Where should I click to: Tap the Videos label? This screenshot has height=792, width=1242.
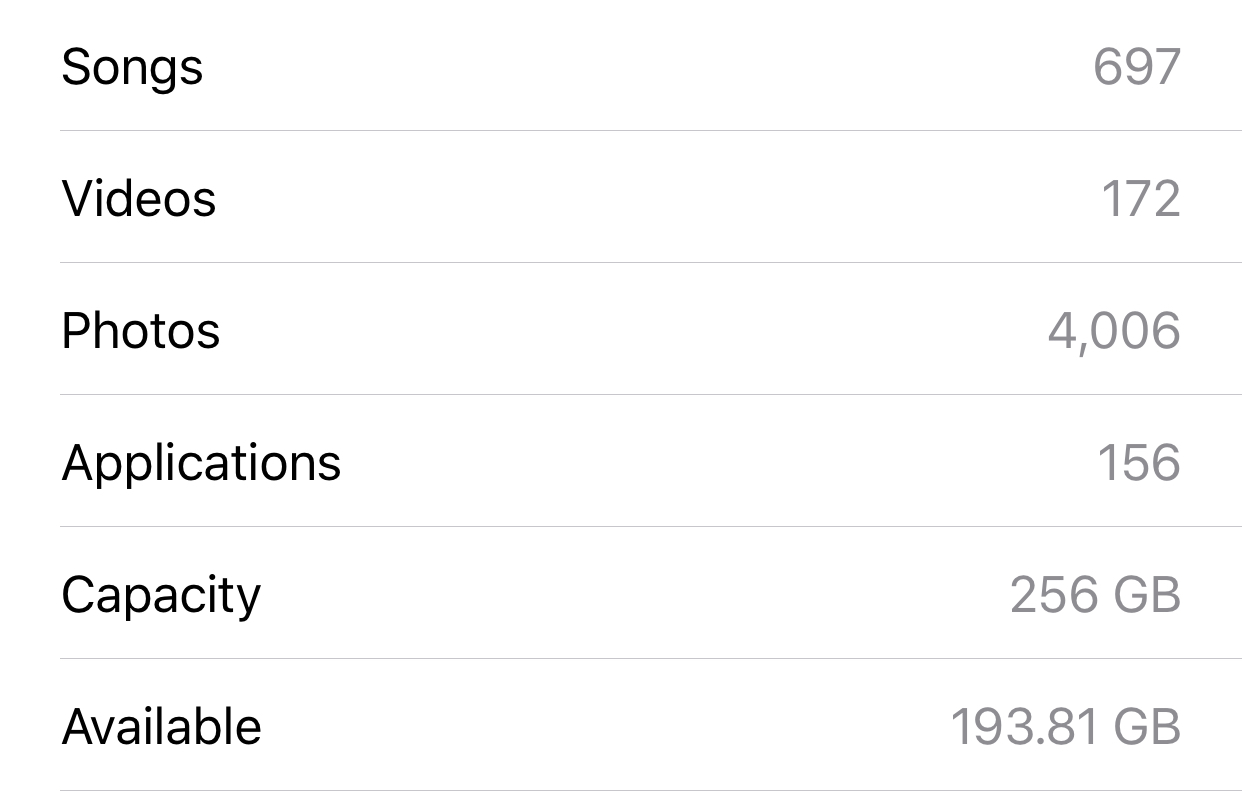(x=139, y=198)
